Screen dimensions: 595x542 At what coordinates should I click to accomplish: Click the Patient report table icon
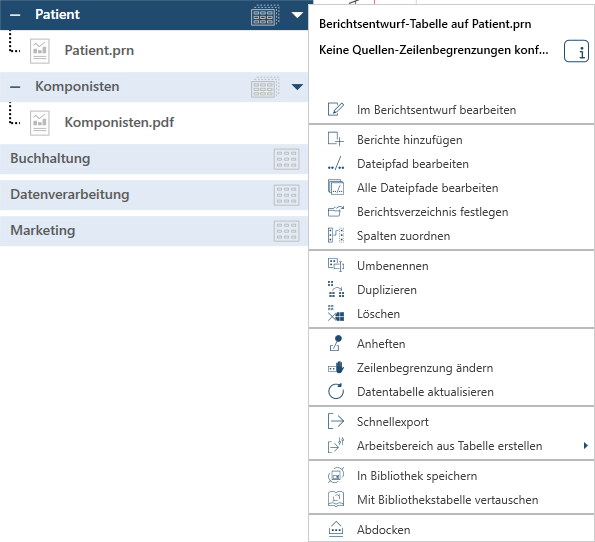[265, 15]
